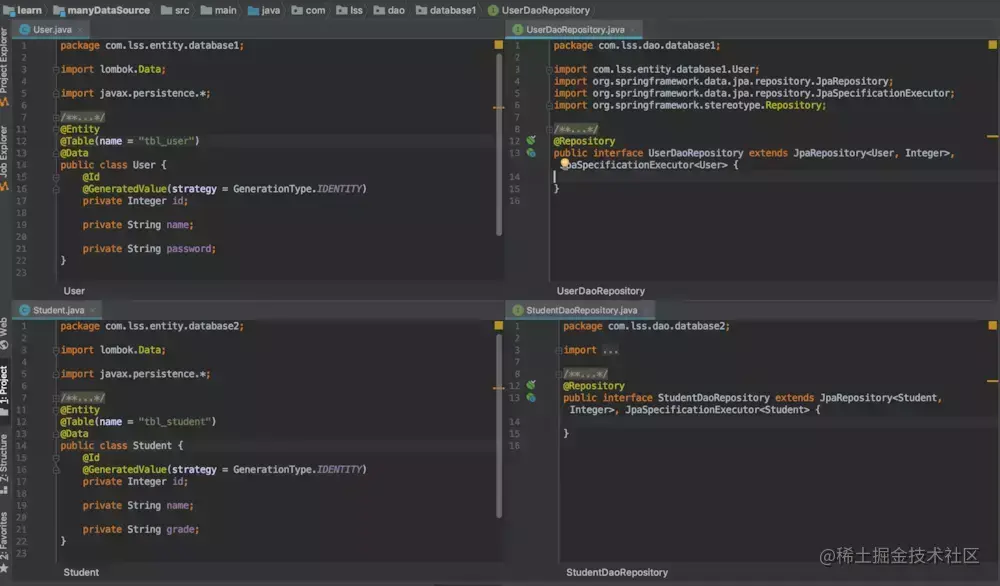Viewport: 1000px width, 586px height.
Task: Click the manyDataSource breadcrumb
Action: click(101, 10)
